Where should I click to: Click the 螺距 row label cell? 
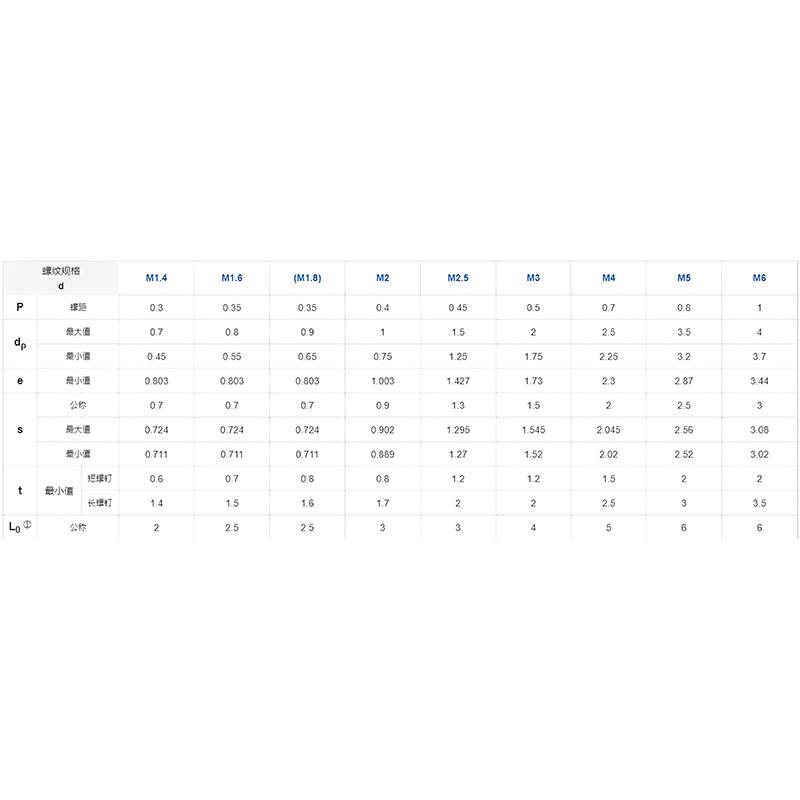[x=78, y=307]
